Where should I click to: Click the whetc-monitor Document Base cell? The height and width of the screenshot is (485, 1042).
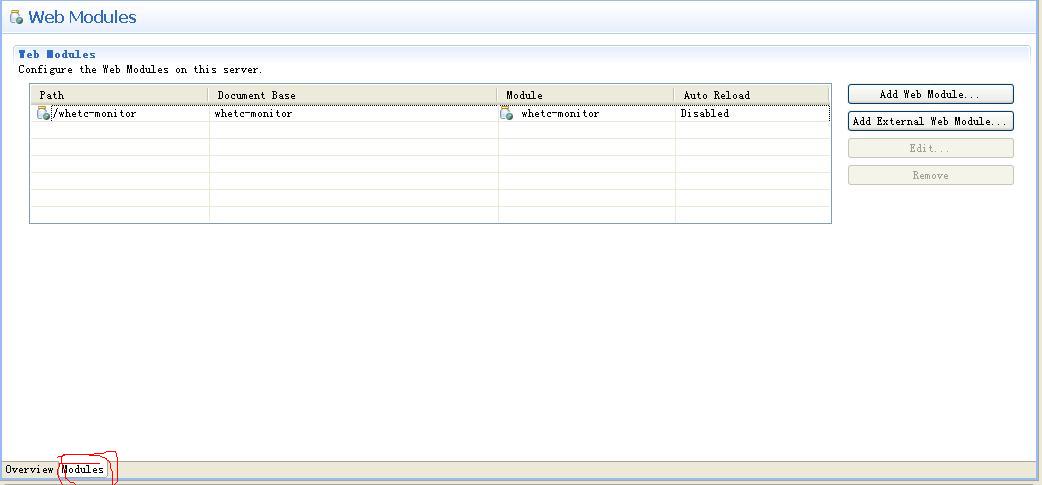354,114
